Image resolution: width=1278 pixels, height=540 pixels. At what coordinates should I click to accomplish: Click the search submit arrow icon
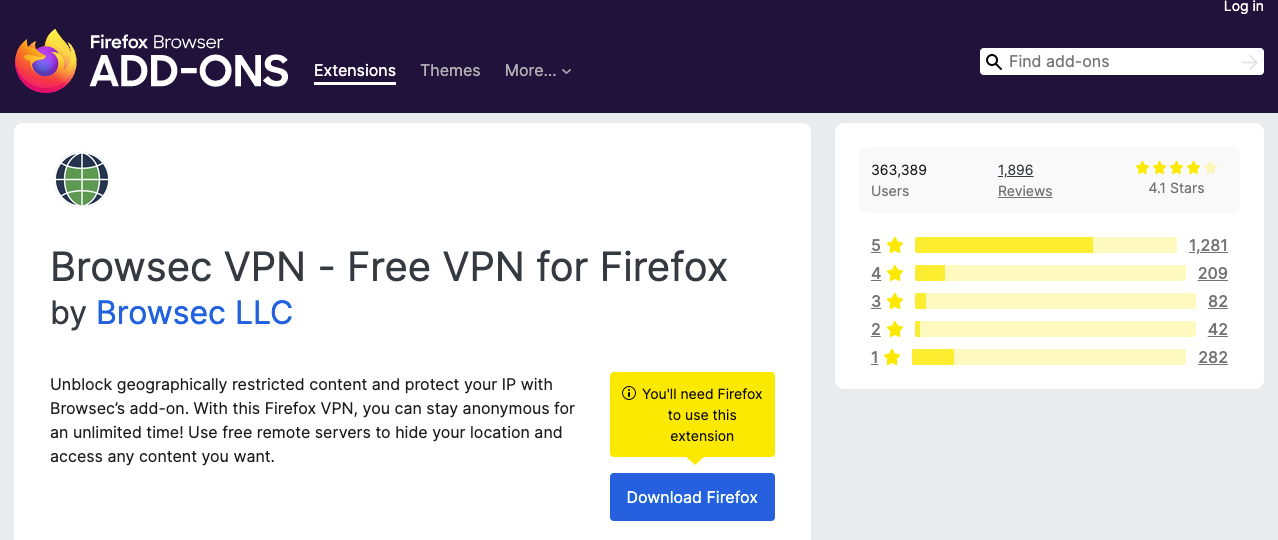tap(1249, 62)
